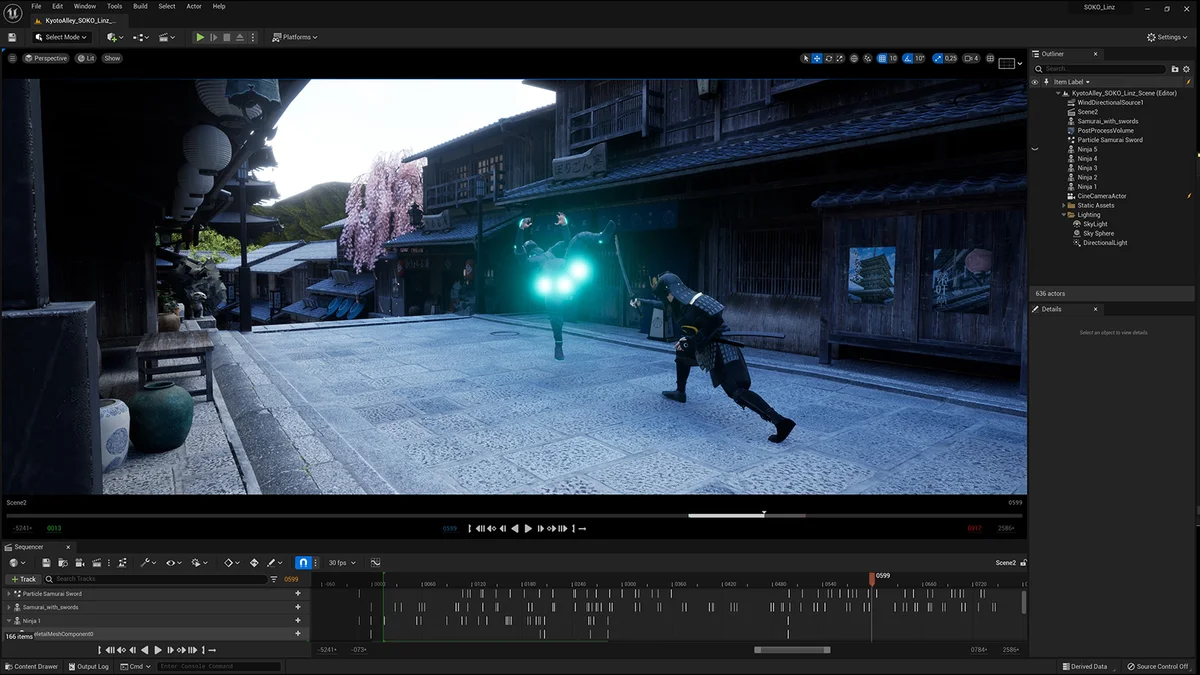Open the Build menu
1200x675 pixels.
[x=140, y=6]
